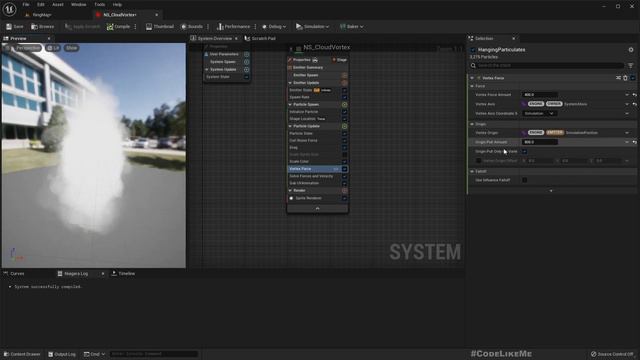Toggle the Initialize Particle module checkbox
This screenshot has width=640, height=360.
[344, 111]
